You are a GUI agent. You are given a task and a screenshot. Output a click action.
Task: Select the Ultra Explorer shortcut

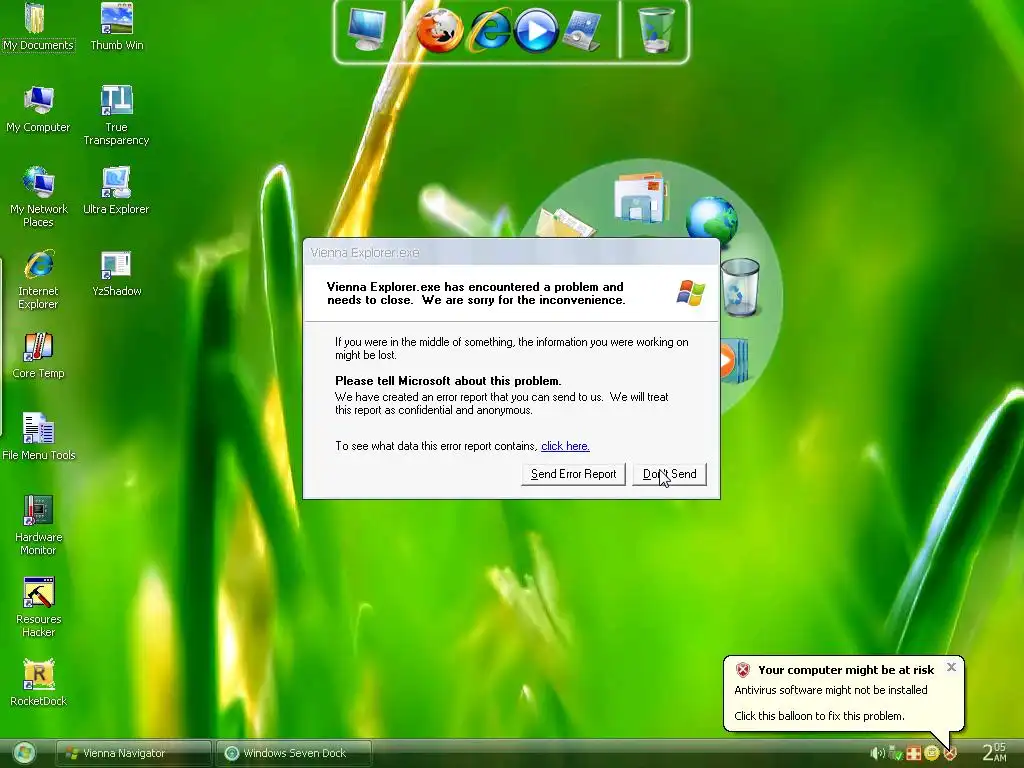click(116, 191)
